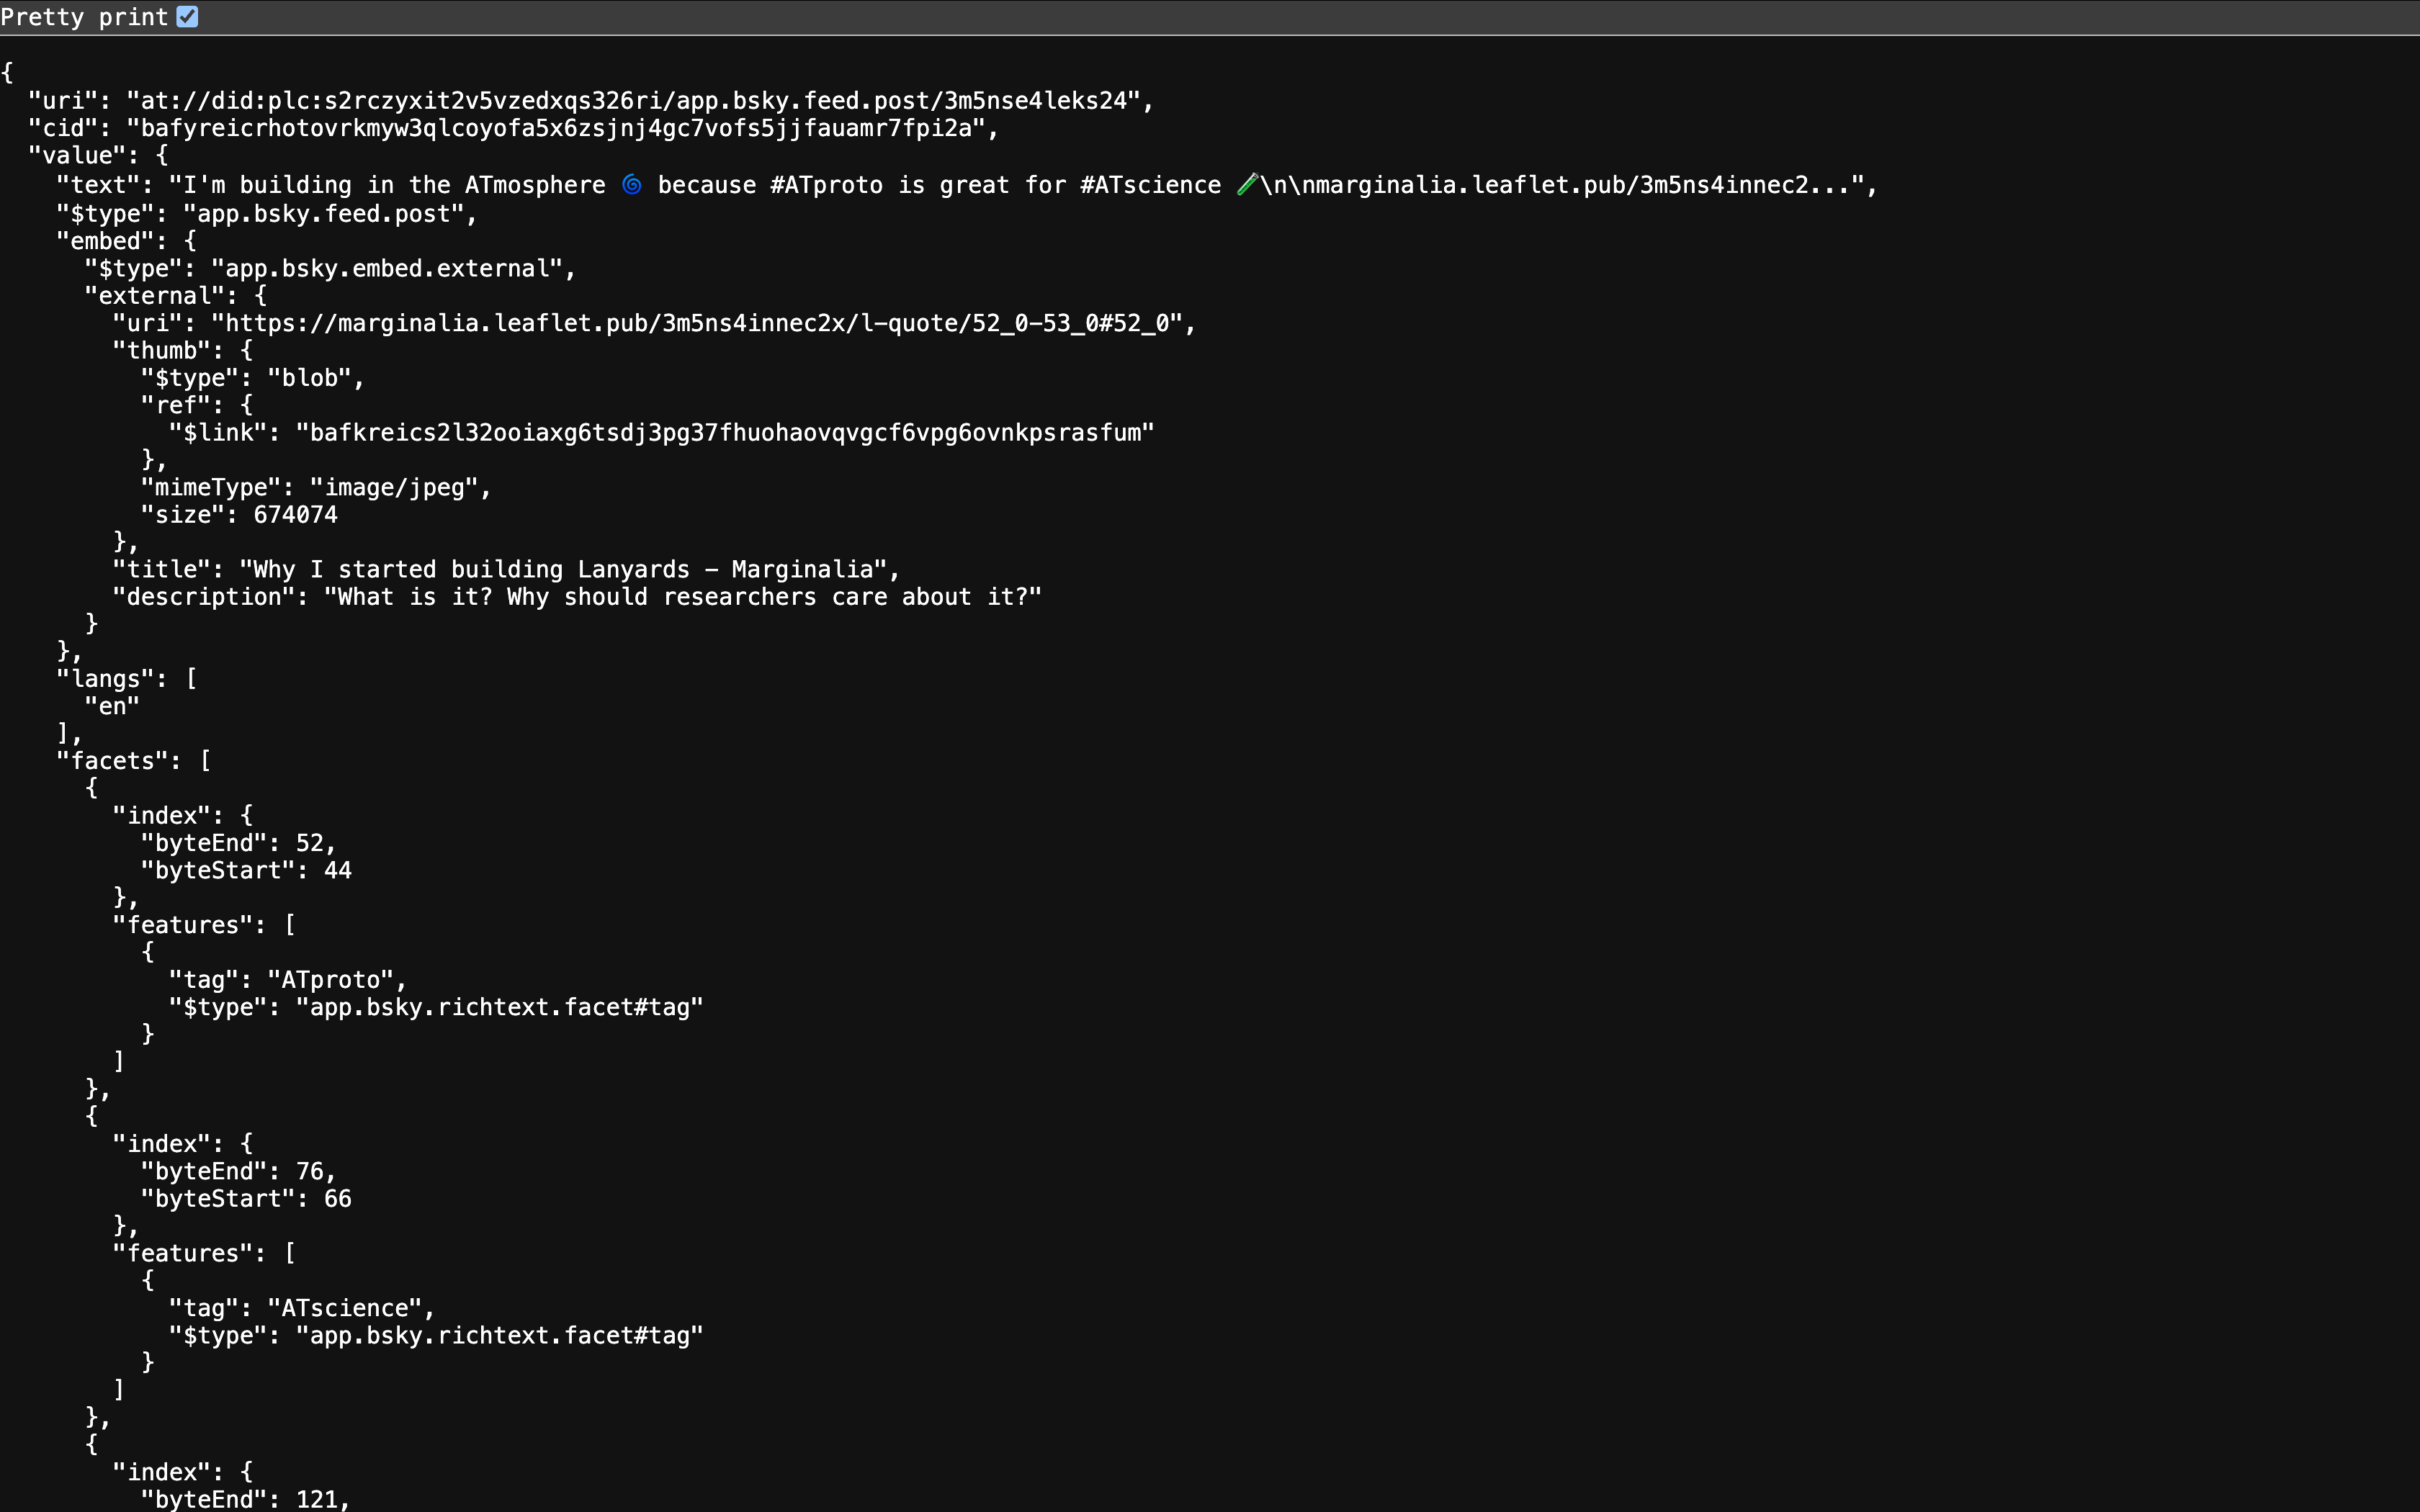Click the "image/jpeg" mimeType value
Viewport: 2420px width, 1512px height.
click(399, 488)
